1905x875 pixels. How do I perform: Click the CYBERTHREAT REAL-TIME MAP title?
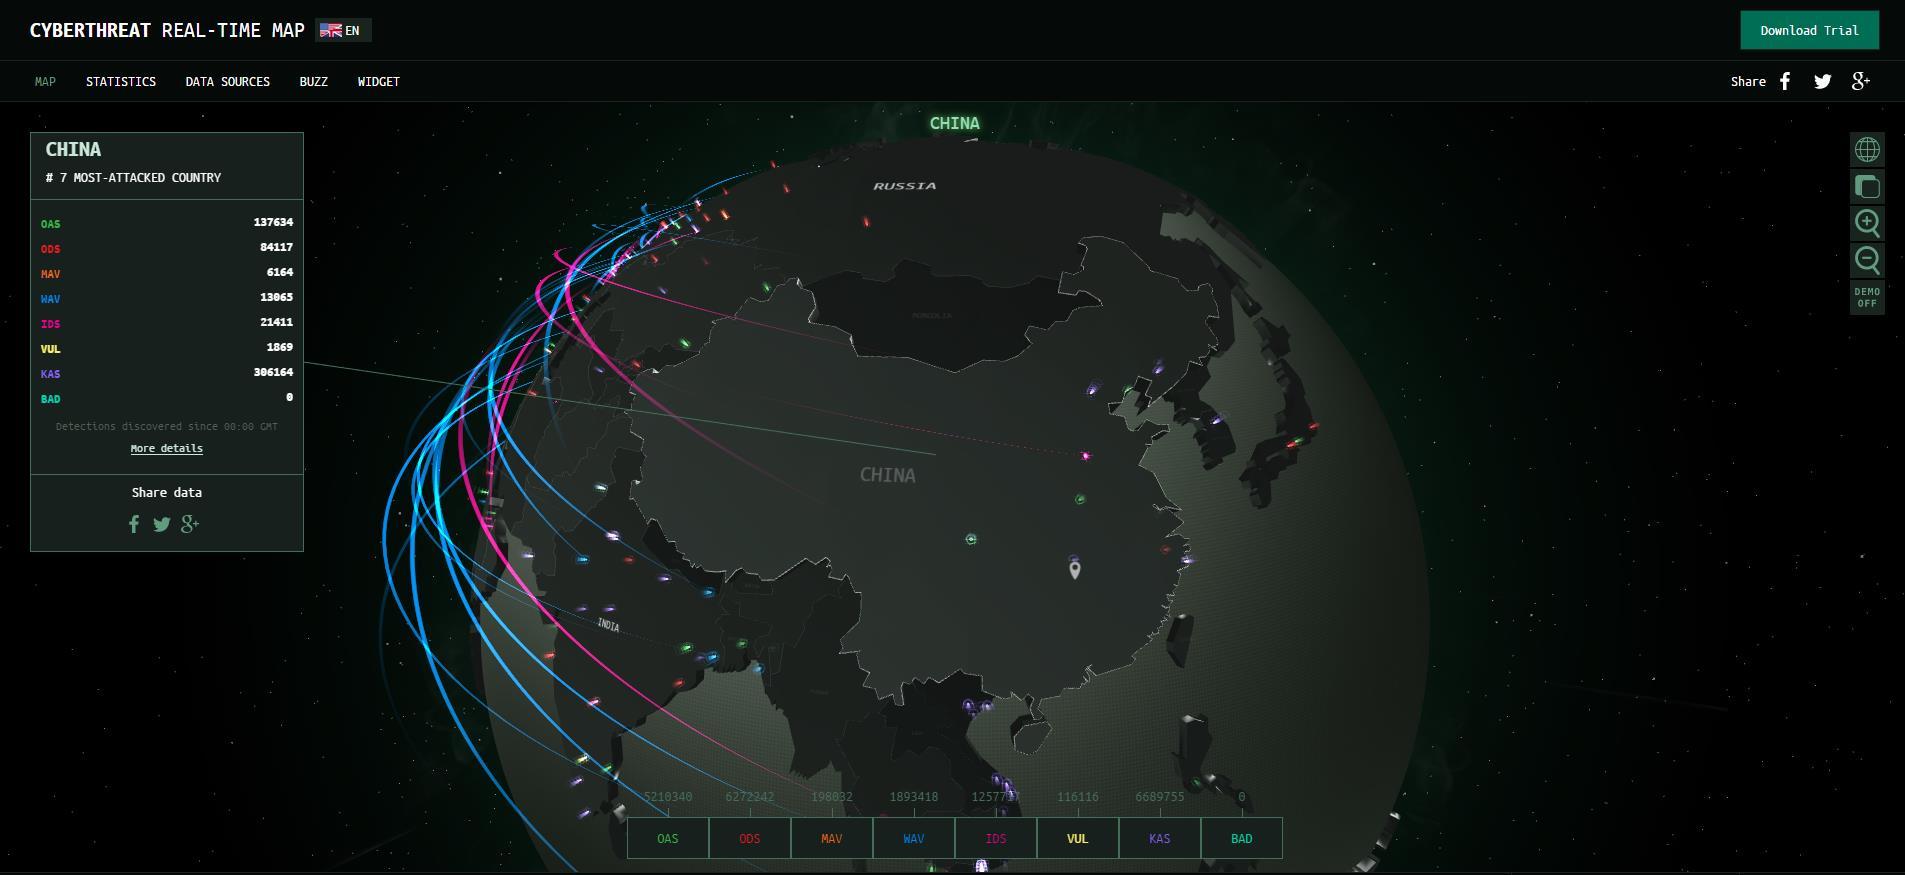coord(167,30)
